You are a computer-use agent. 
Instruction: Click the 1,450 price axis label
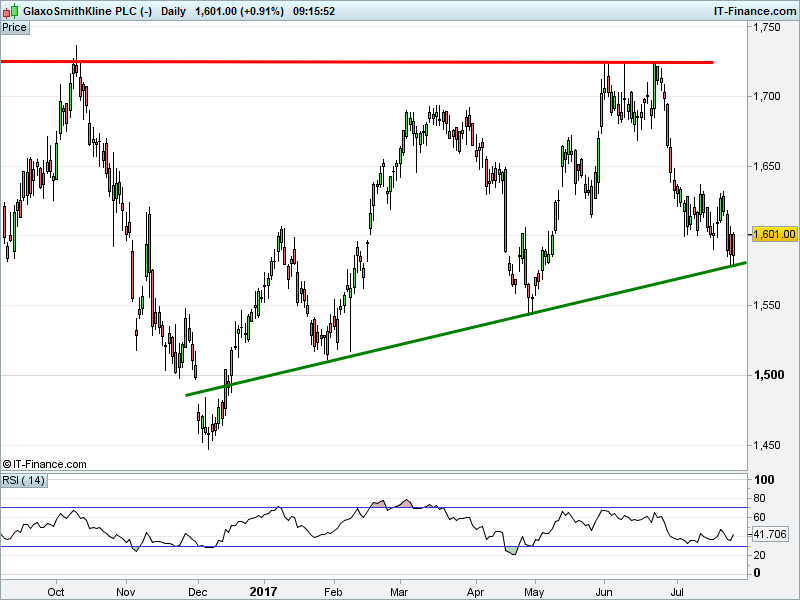point(767,445)
